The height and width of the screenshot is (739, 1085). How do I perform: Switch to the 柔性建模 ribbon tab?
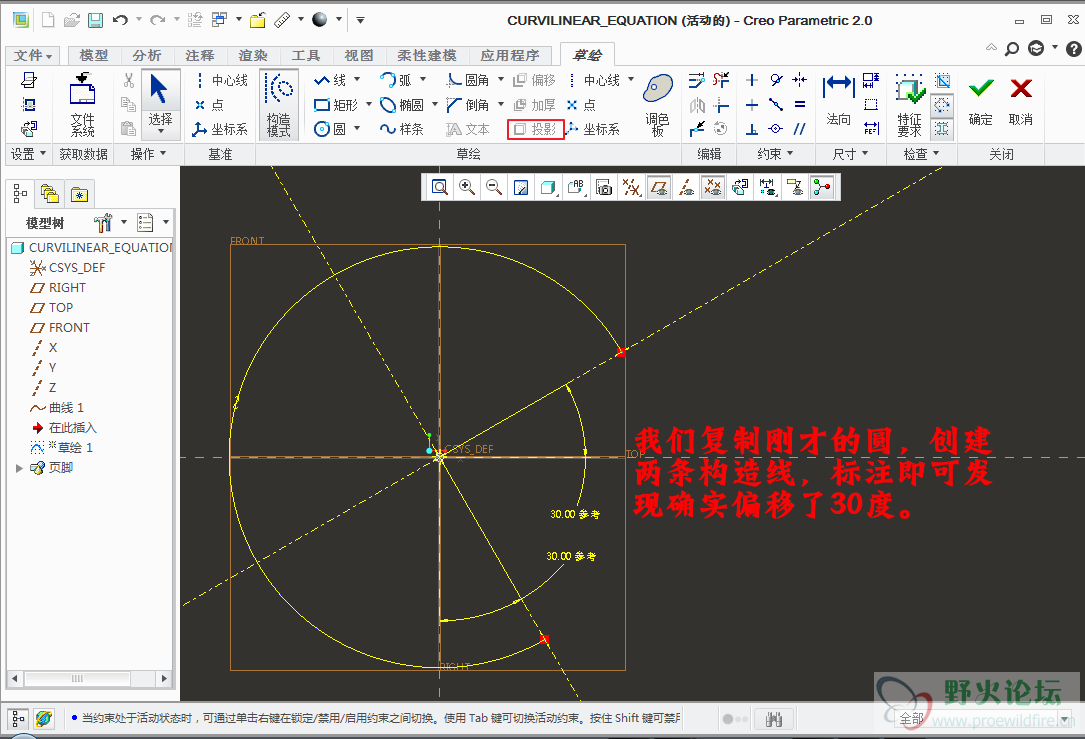pos(427,55)
